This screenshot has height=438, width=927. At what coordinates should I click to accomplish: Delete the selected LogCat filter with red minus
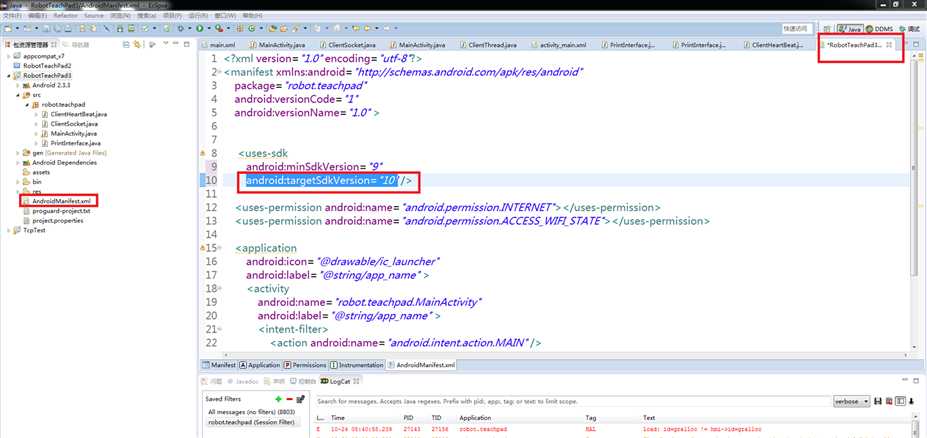tap(289, 399)
